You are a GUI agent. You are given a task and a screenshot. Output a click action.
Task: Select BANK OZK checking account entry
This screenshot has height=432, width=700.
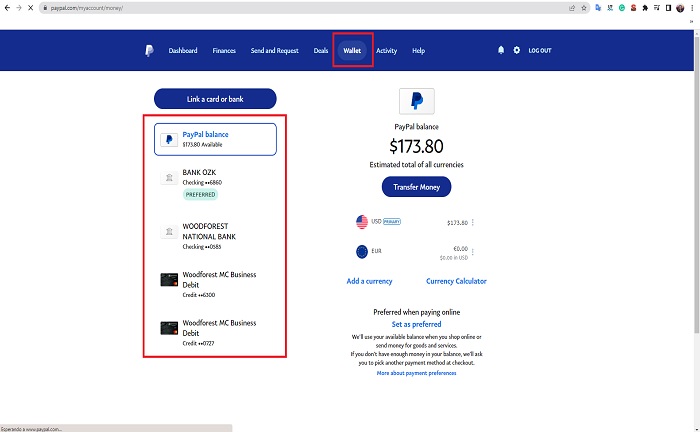tap(215, 183)
